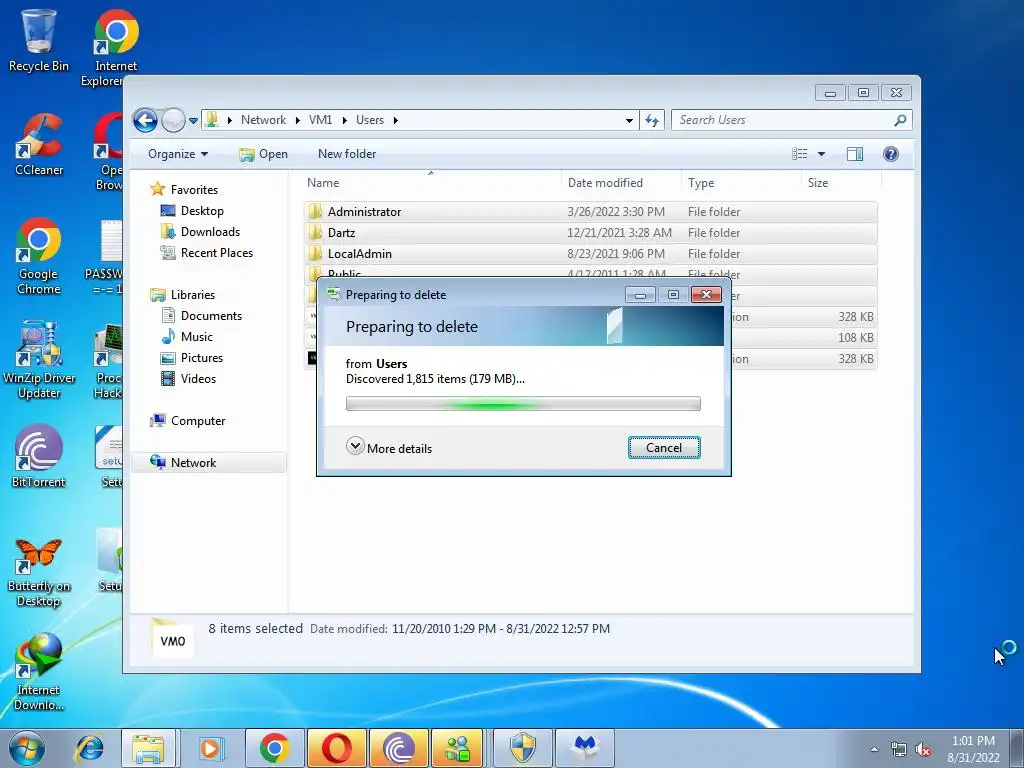Select Network in navigation pane
The image size is (1024, 768).
coord(209,462)
